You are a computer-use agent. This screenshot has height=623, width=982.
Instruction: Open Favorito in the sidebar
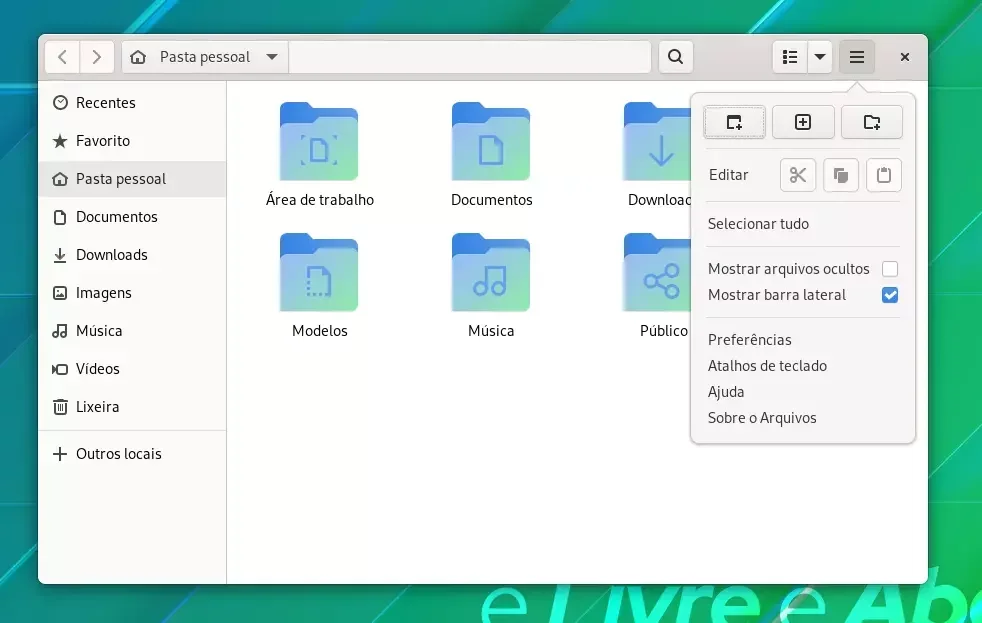pyautogui.click(x=132, y=141)
